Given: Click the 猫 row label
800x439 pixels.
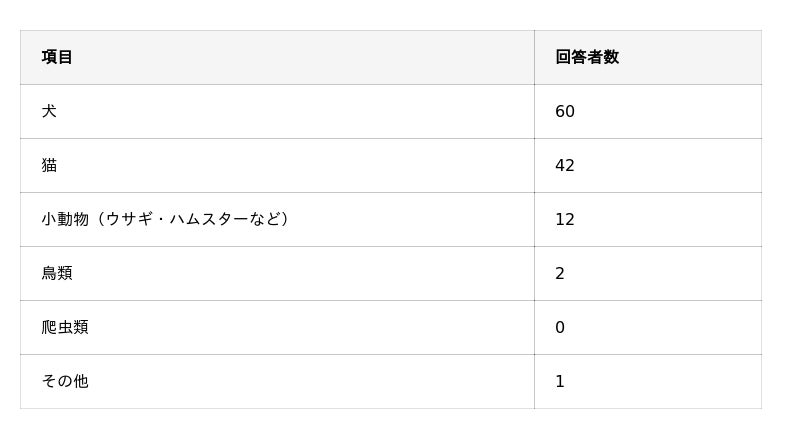Looking at the screenshot, I should [x=49, y=165].
